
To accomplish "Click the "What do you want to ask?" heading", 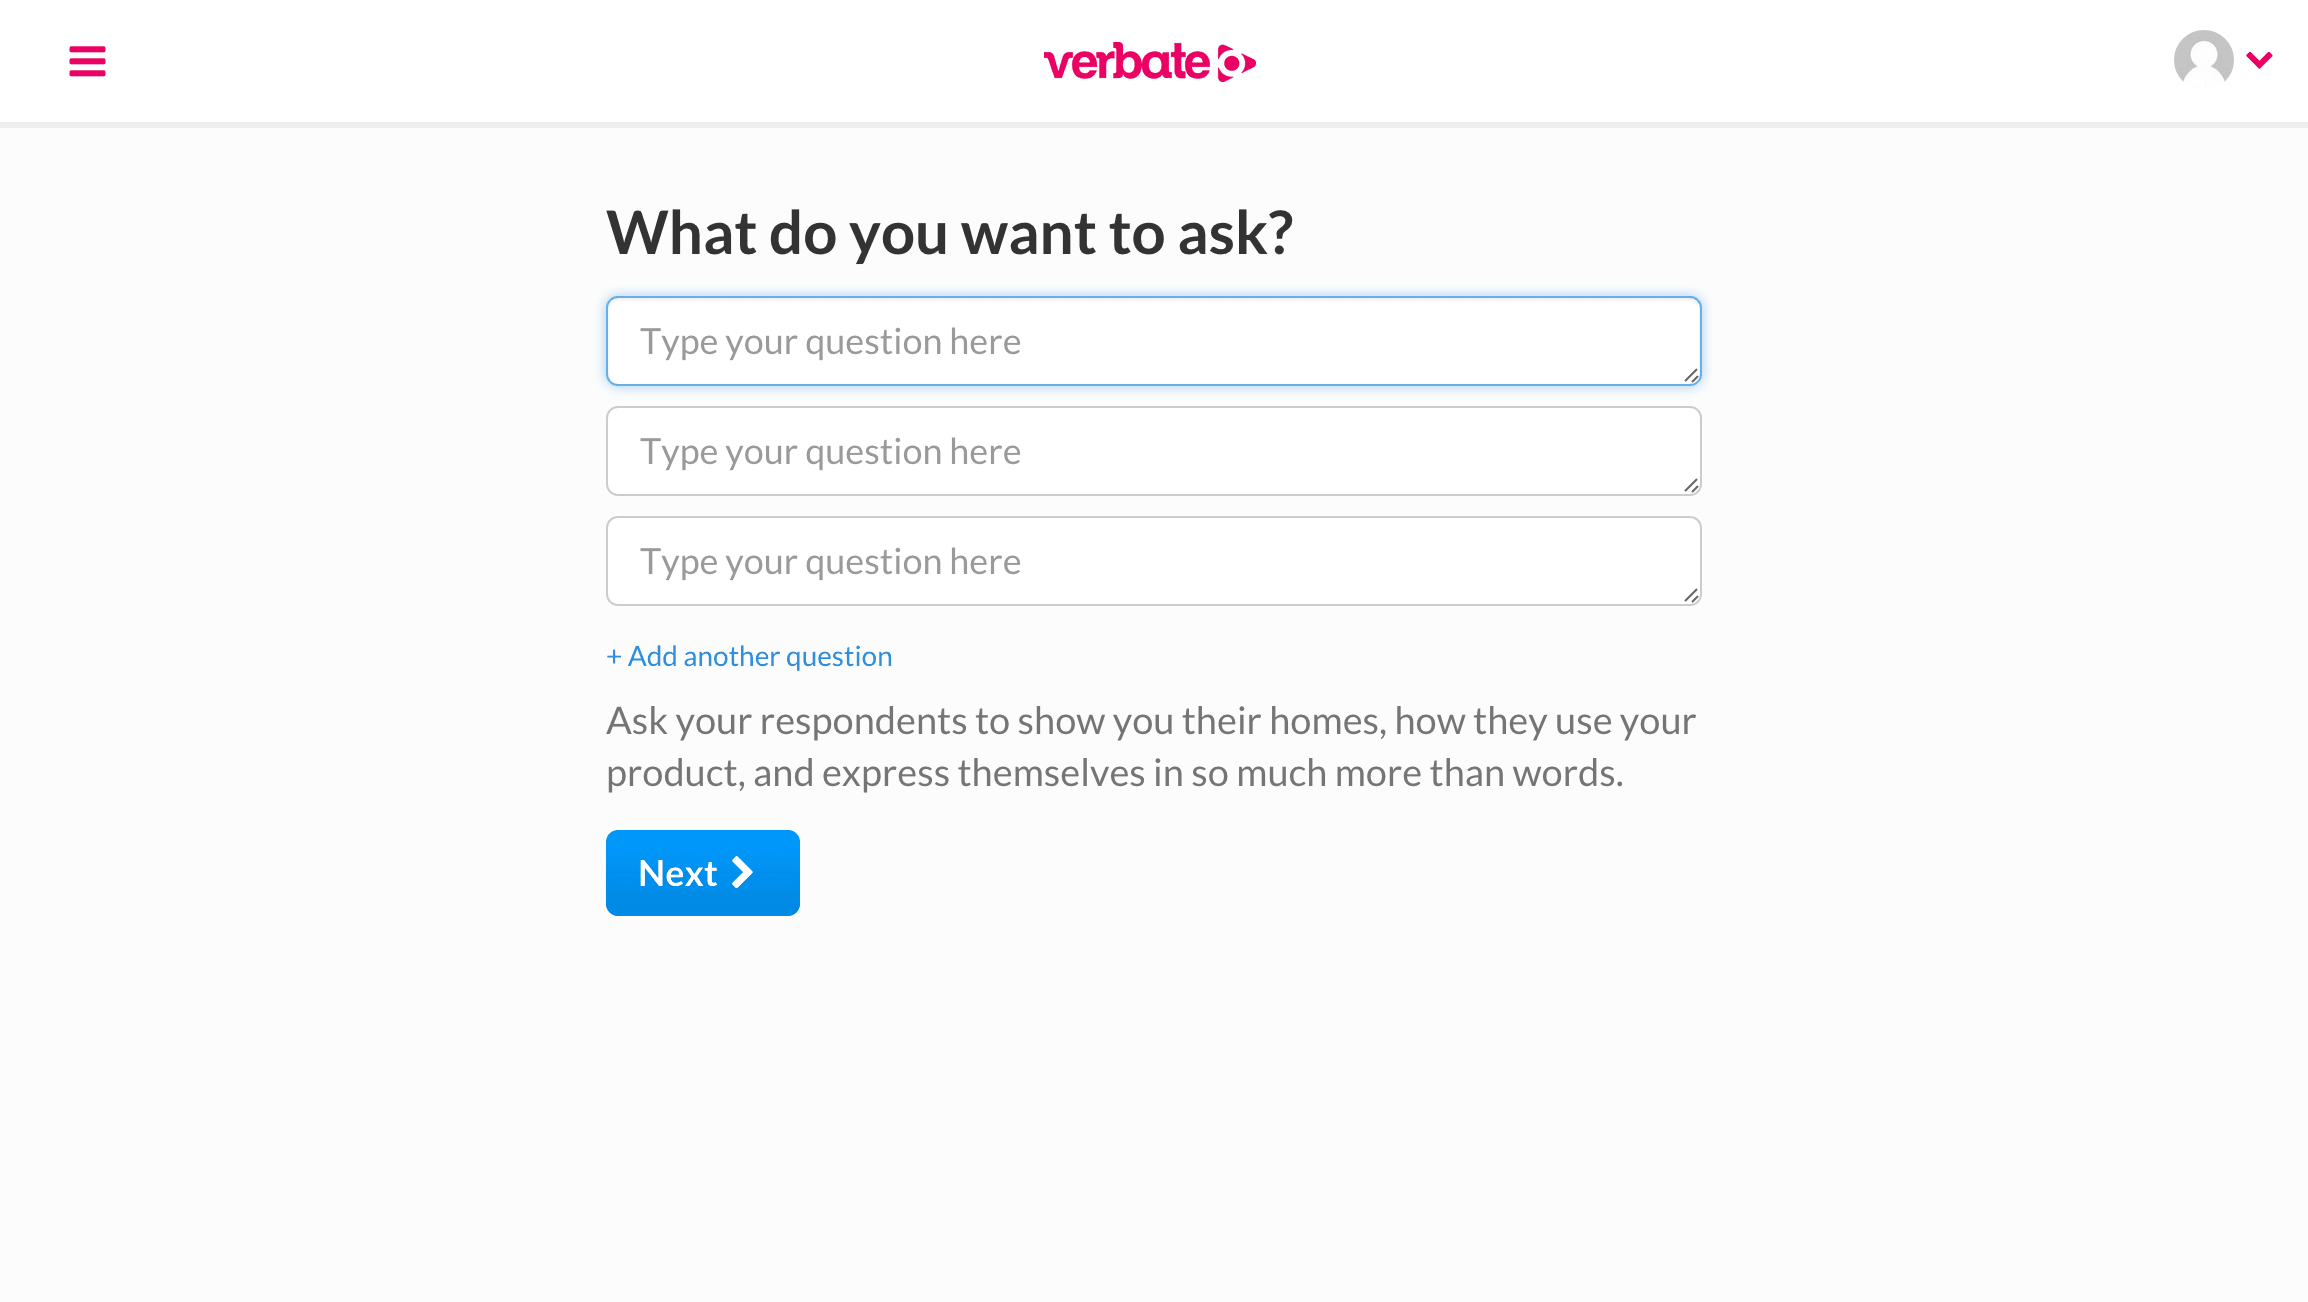I will click(949, 233).
